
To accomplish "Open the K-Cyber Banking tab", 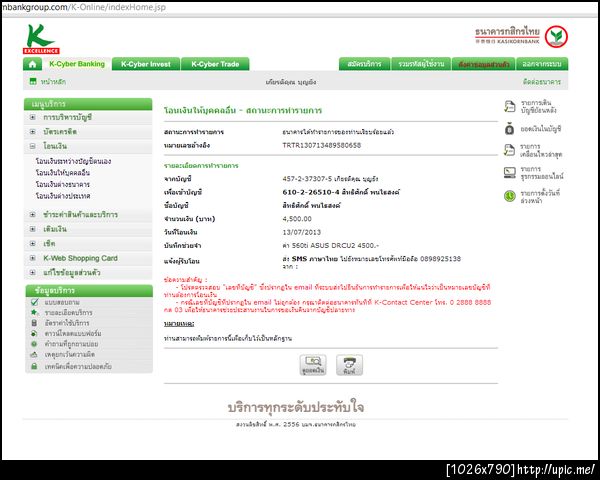I will tap(77, 64).
